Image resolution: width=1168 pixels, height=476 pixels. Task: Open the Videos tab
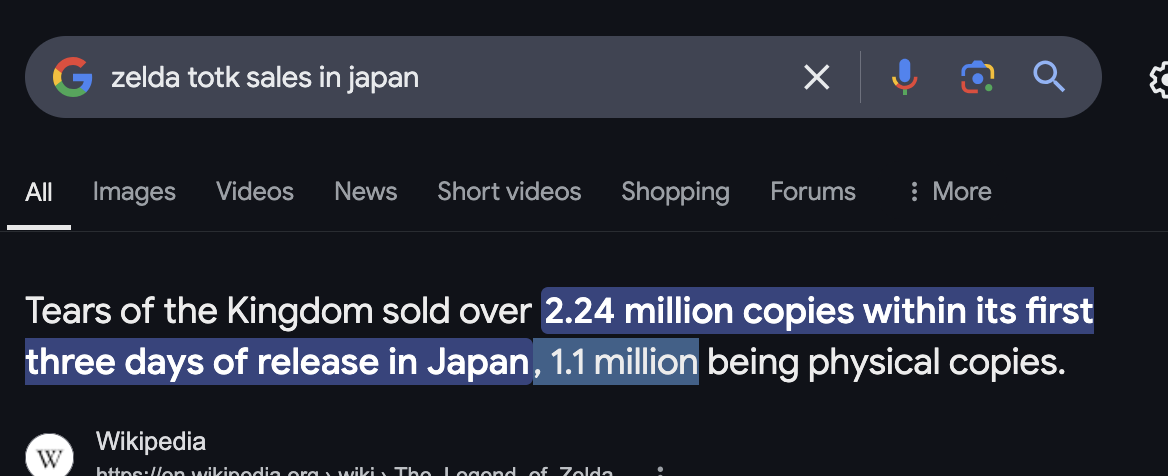point(255,192)
